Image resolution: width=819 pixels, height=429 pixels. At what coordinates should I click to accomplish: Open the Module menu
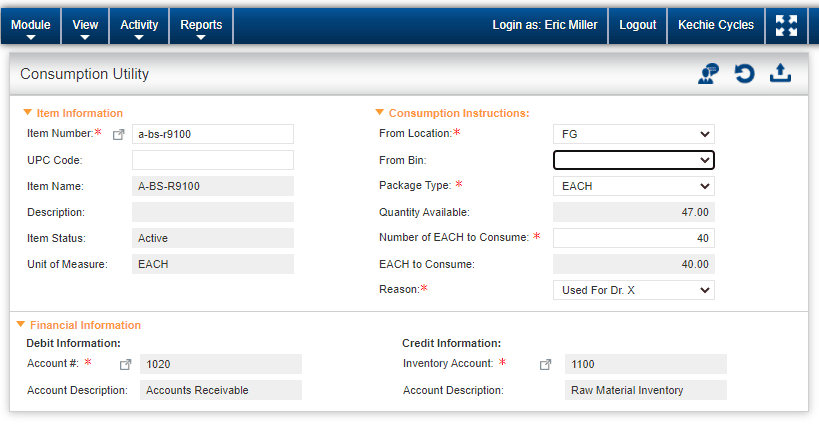[x=31, y=26]
